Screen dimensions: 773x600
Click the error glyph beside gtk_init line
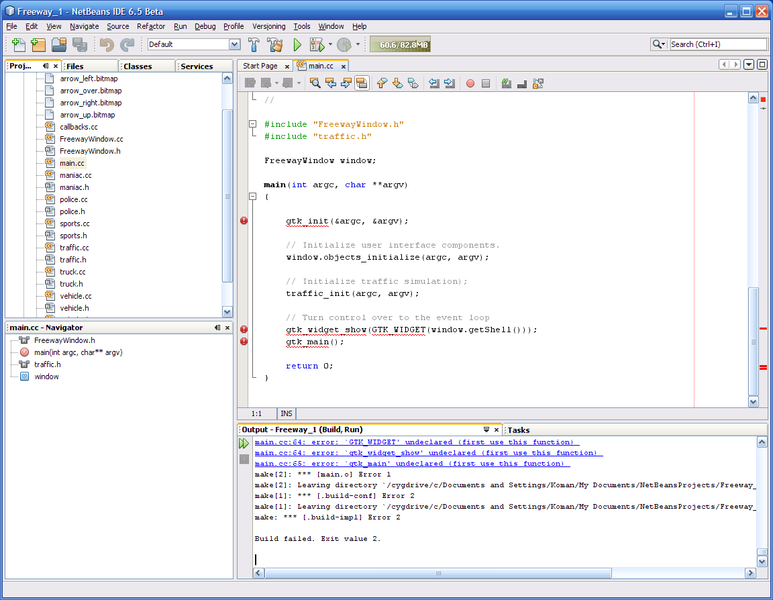click(244, 220)
